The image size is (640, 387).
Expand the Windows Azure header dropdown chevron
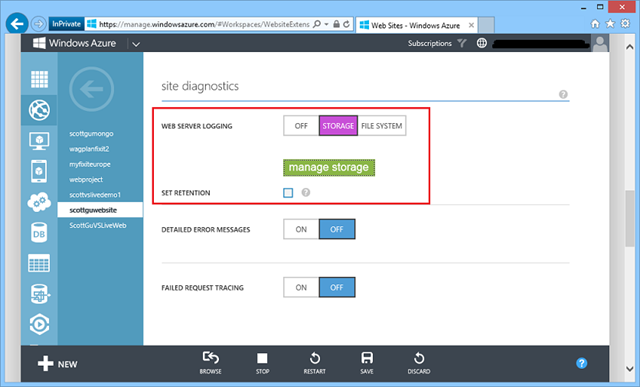click(x=136, y=44)
